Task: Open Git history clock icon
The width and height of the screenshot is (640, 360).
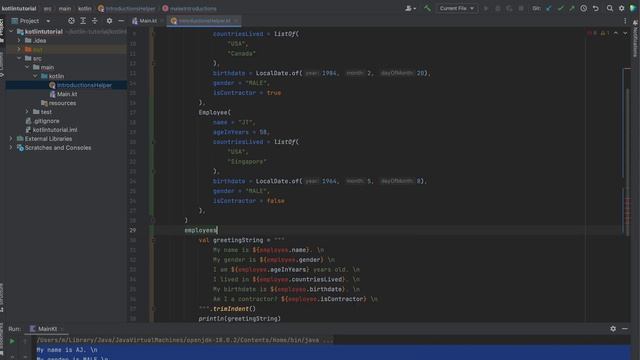Action: [584, 8]
